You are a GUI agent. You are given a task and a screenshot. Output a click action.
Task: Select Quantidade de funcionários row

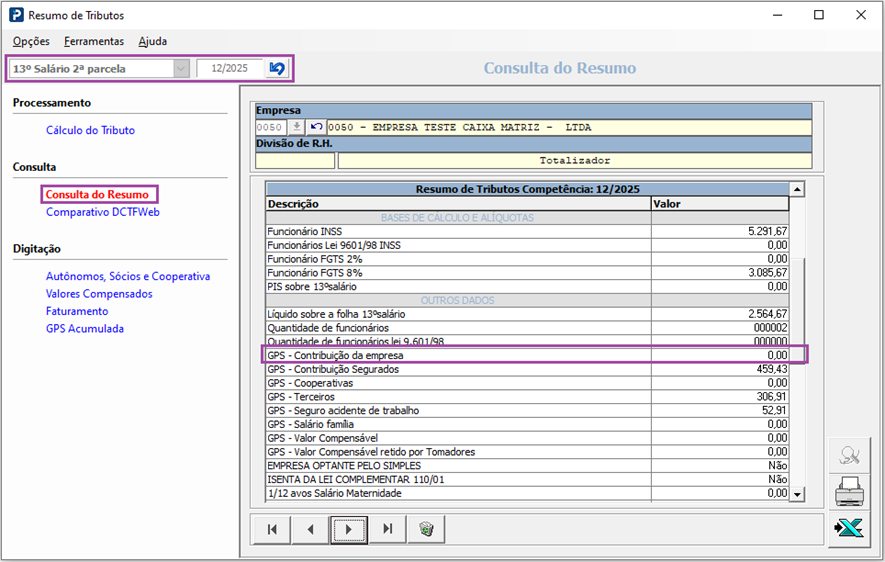527,328
